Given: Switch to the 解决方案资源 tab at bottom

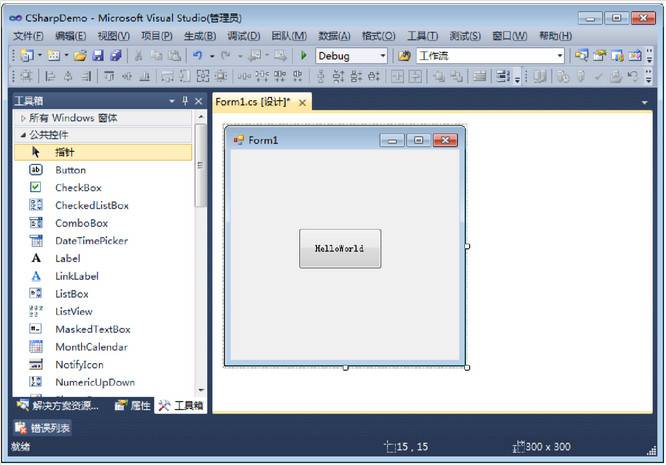Looking at the screenshot, I should (x=58, y=406).
